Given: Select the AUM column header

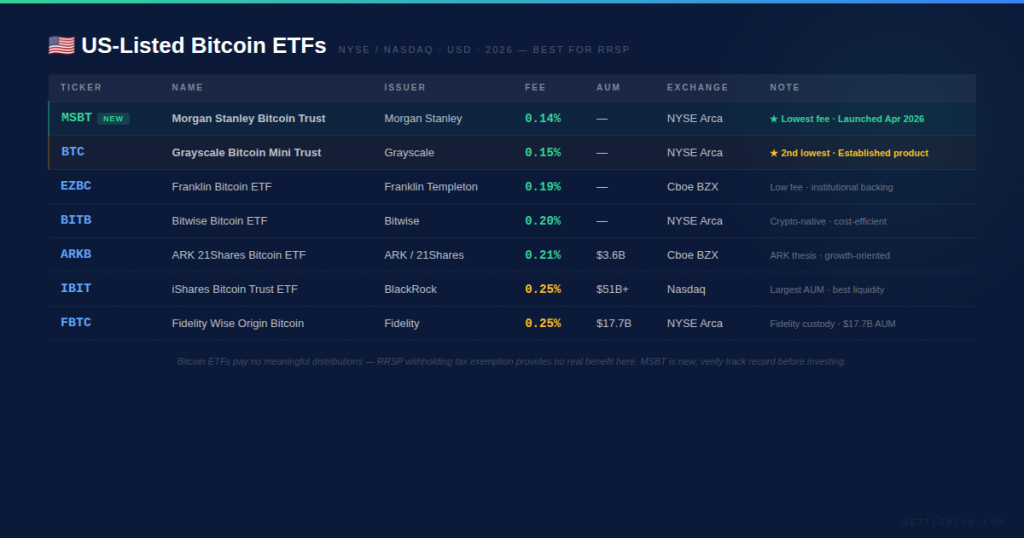Looking at the screenshot, I should pos(609,87).
